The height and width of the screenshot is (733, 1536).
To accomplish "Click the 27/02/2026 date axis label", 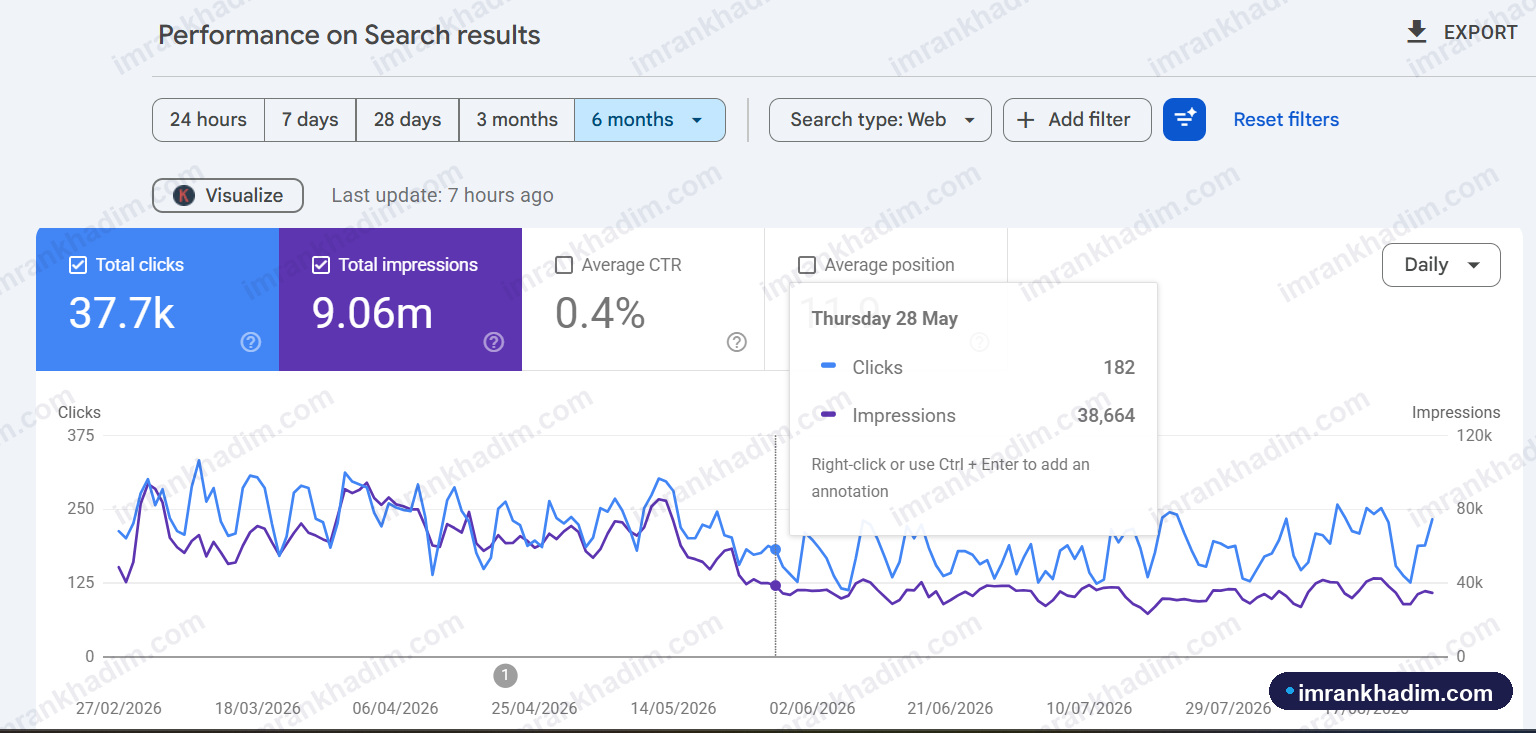I will click(119, 708).
